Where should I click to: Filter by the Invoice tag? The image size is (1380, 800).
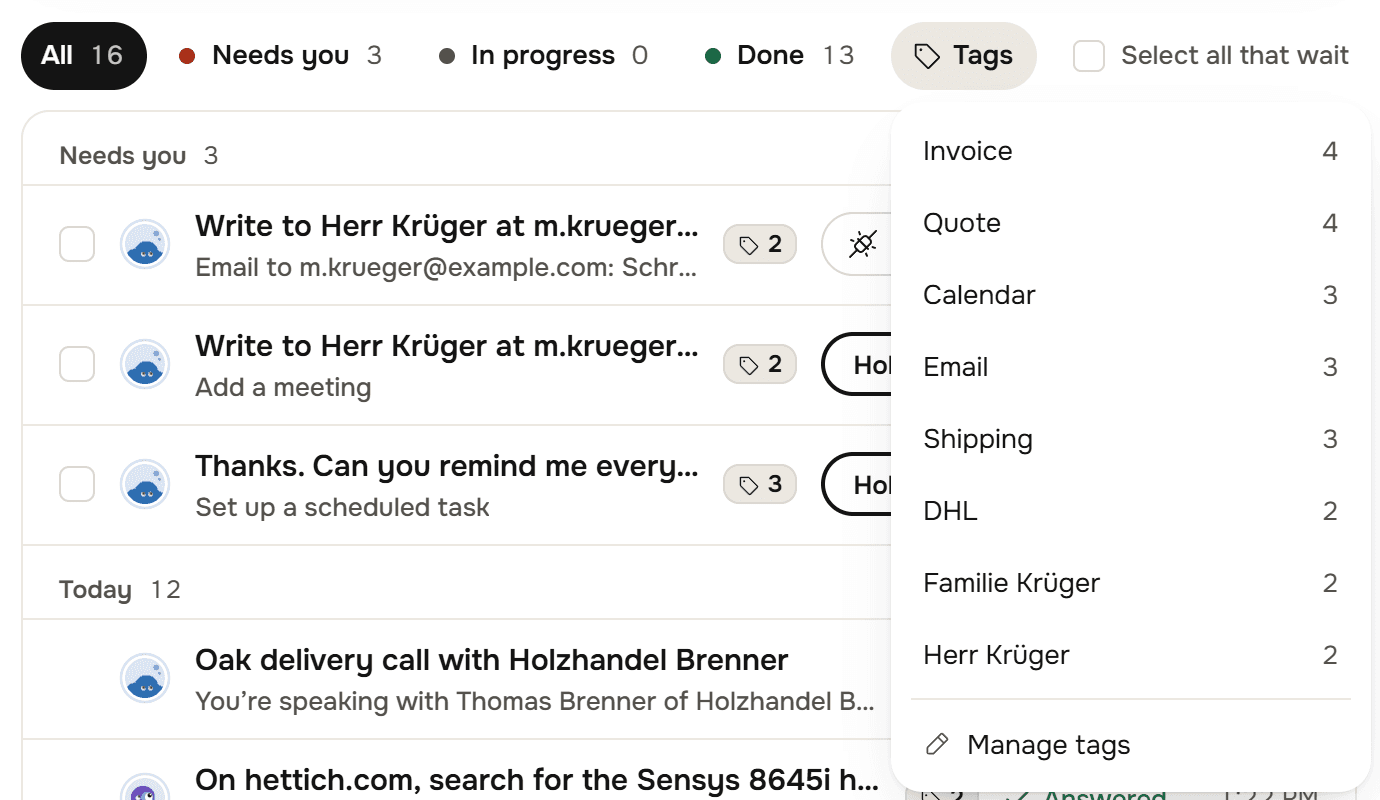pyautogui.click(x=1130, y=151)
